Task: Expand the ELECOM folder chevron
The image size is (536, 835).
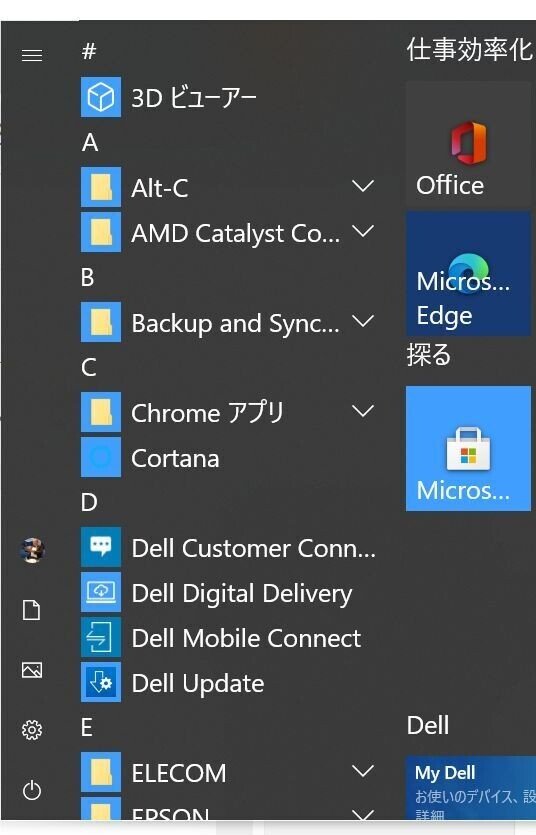Action: [363, 771]
